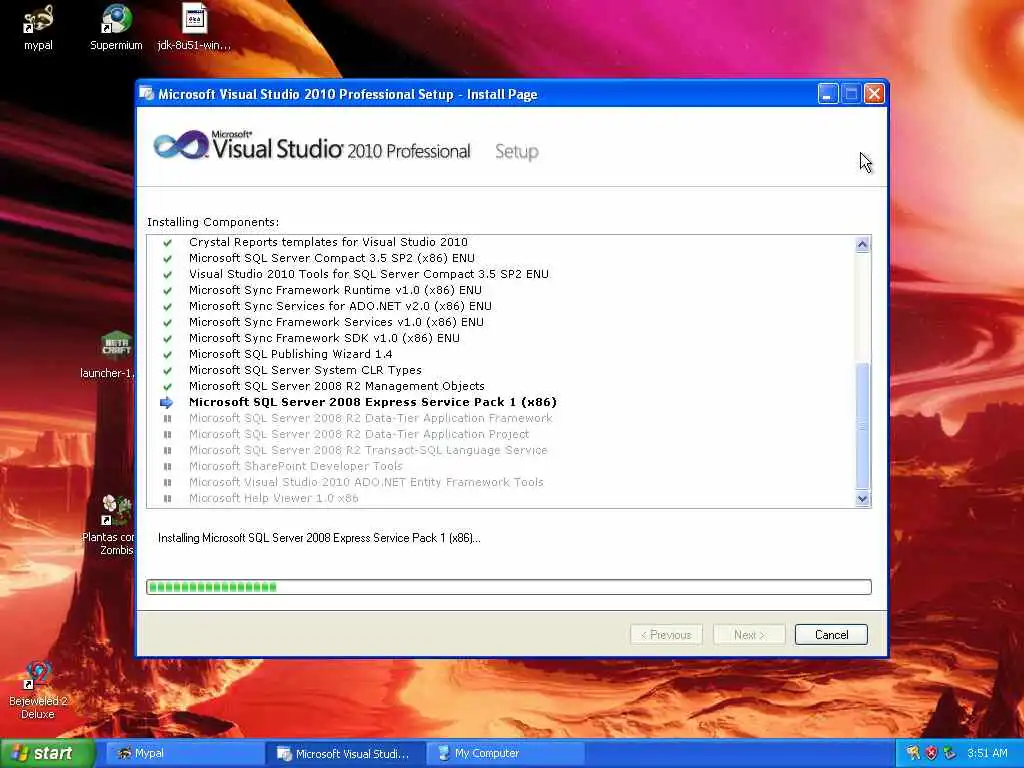The height and width of the screenshot is (768, 1024).
Task: Click the disabled Next button
Action: (x=749, y=635)
